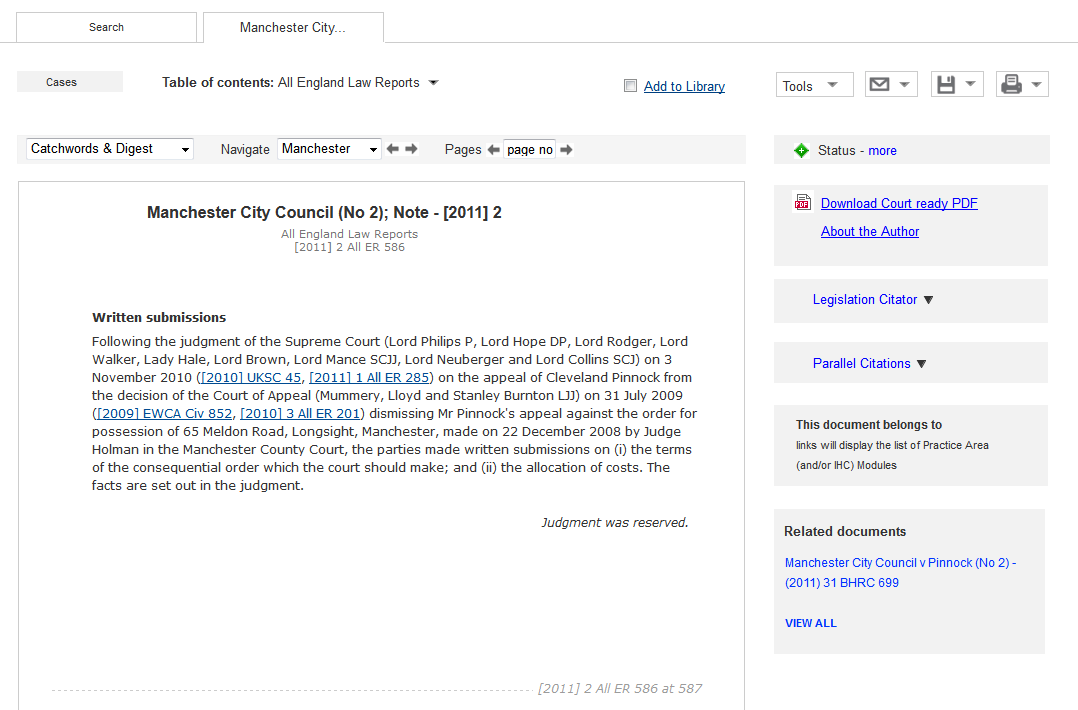This screenshot has height=710, width=1078.
Task: Click the Status more link
Action: 882,151
